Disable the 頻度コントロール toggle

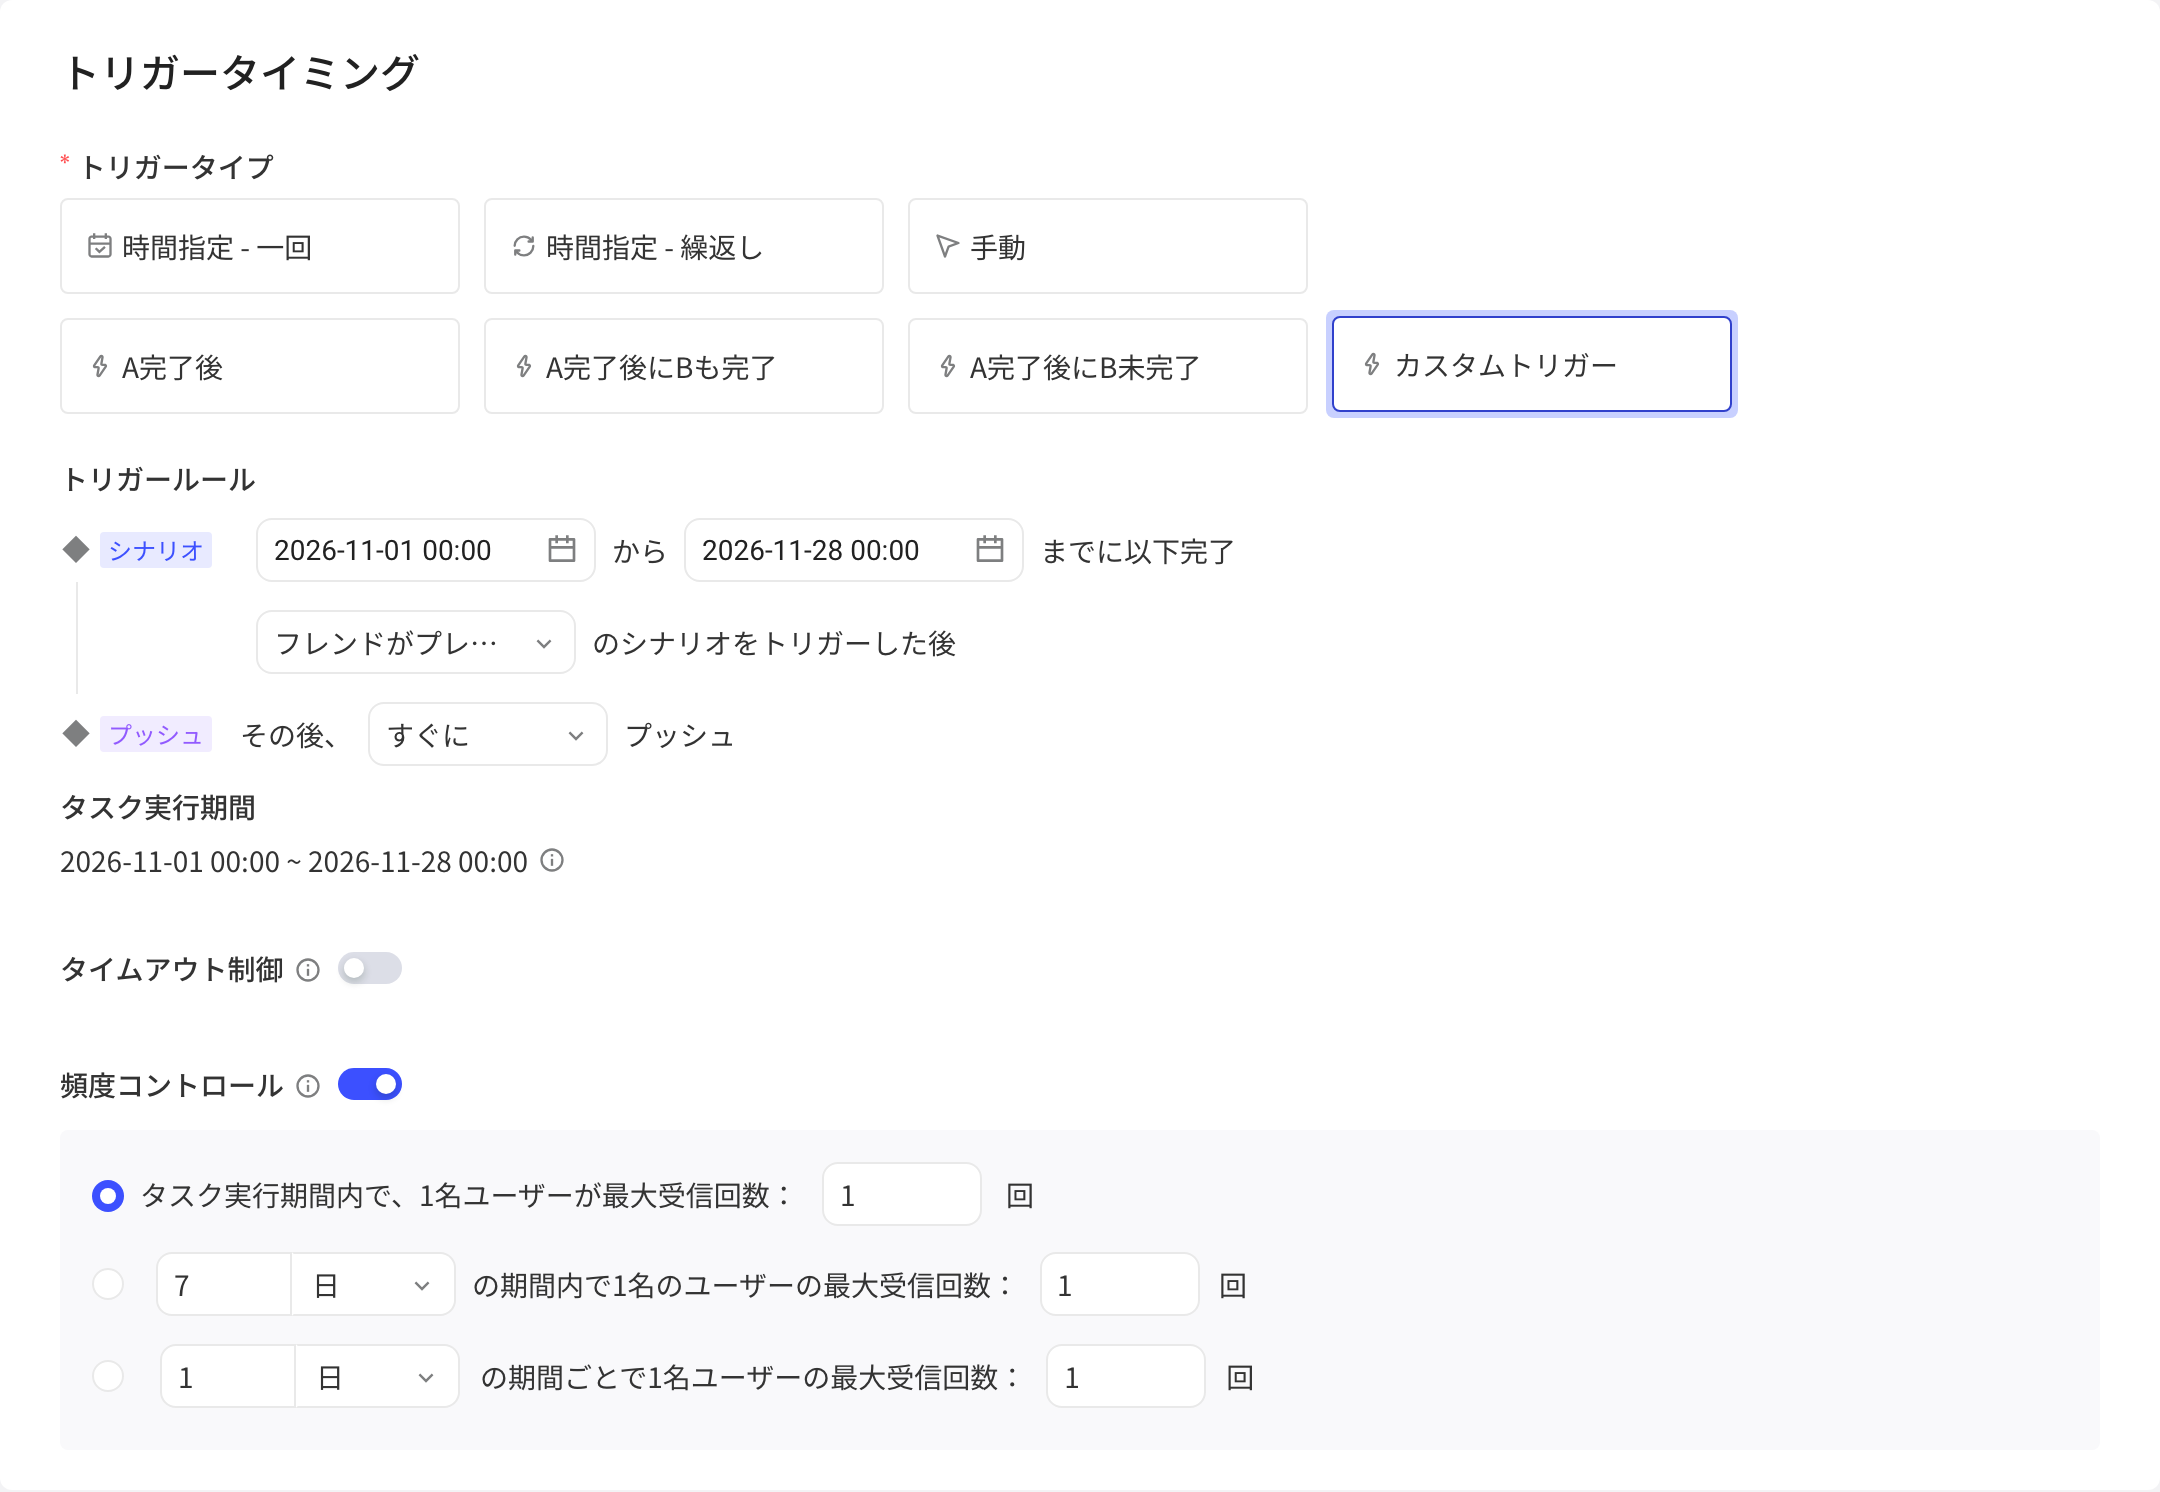370,1084
